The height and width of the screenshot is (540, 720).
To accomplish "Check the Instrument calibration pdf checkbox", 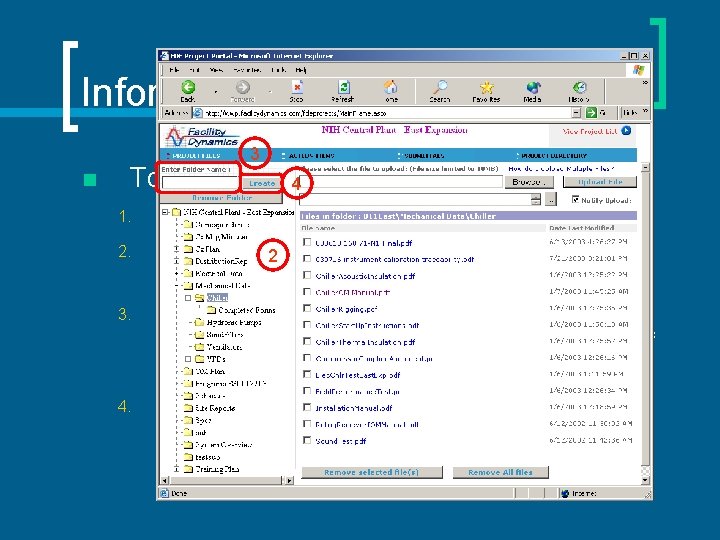I will point(307,259).
